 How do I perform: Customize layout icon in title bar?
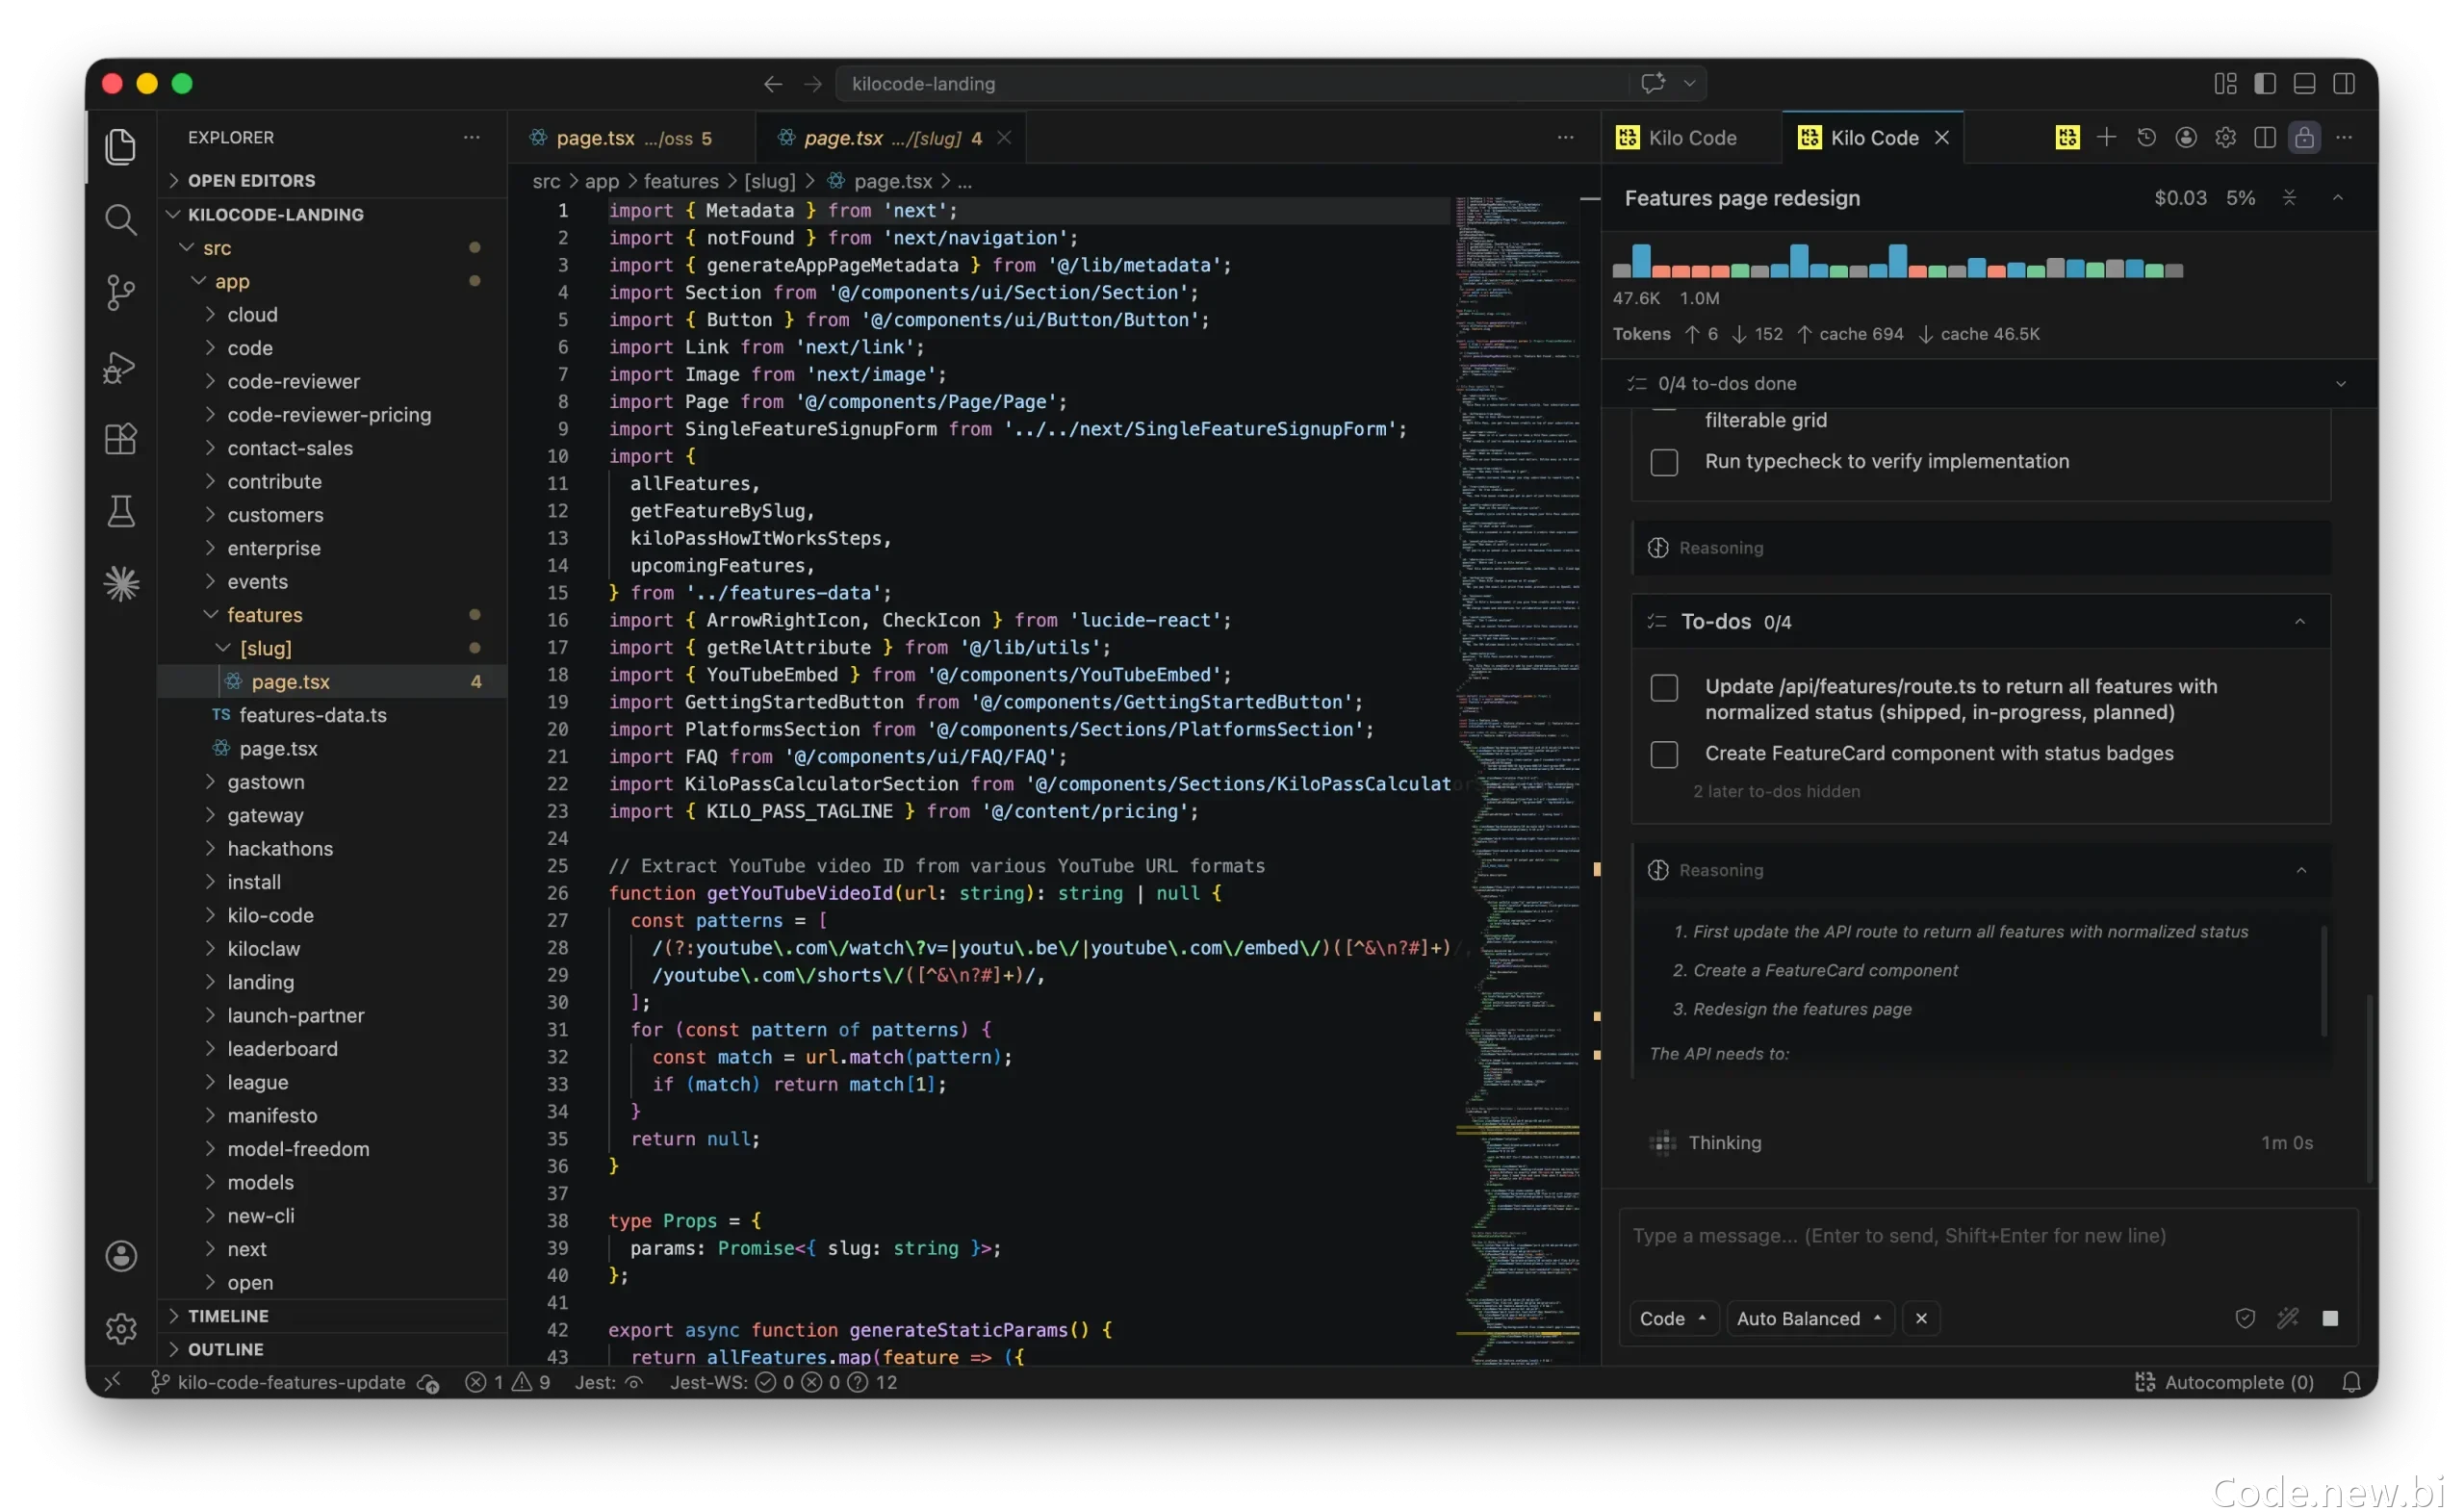pyautogui.click(x=2225, y=84)
